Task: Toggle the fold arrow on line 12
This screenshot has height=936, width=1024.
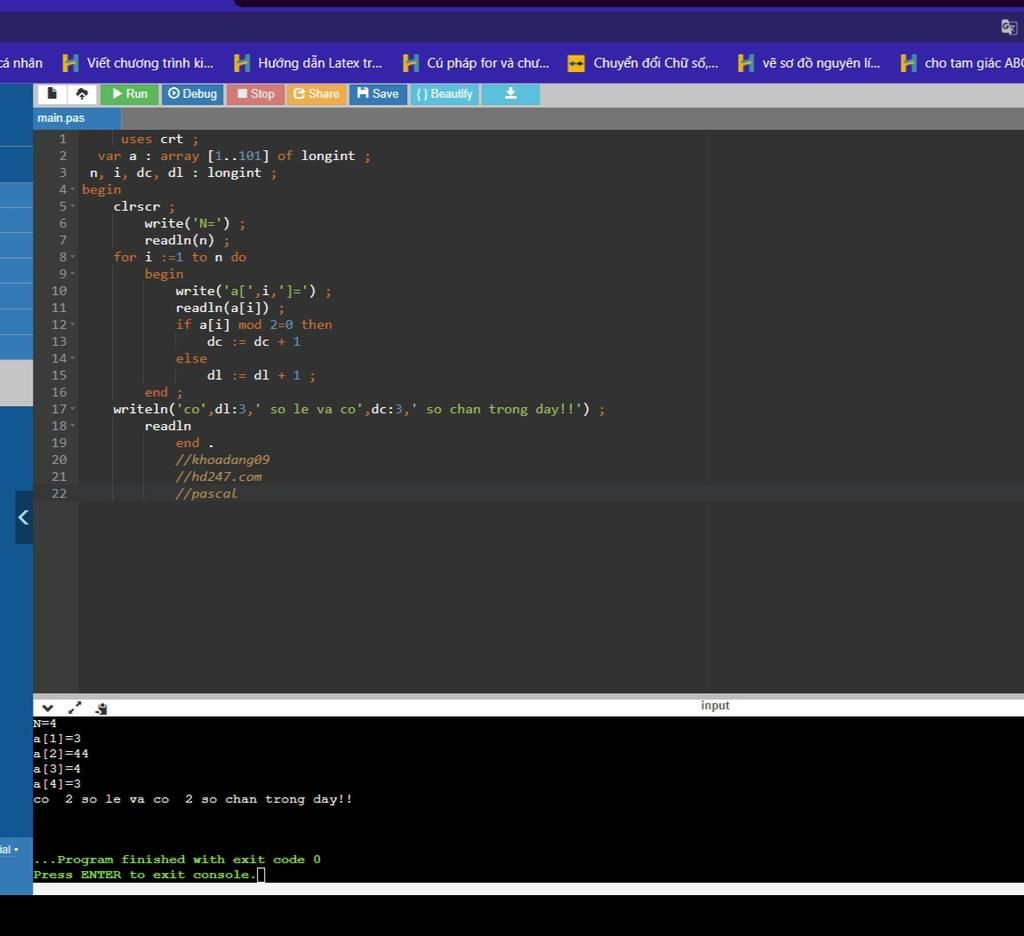Action: pos(72,325)
